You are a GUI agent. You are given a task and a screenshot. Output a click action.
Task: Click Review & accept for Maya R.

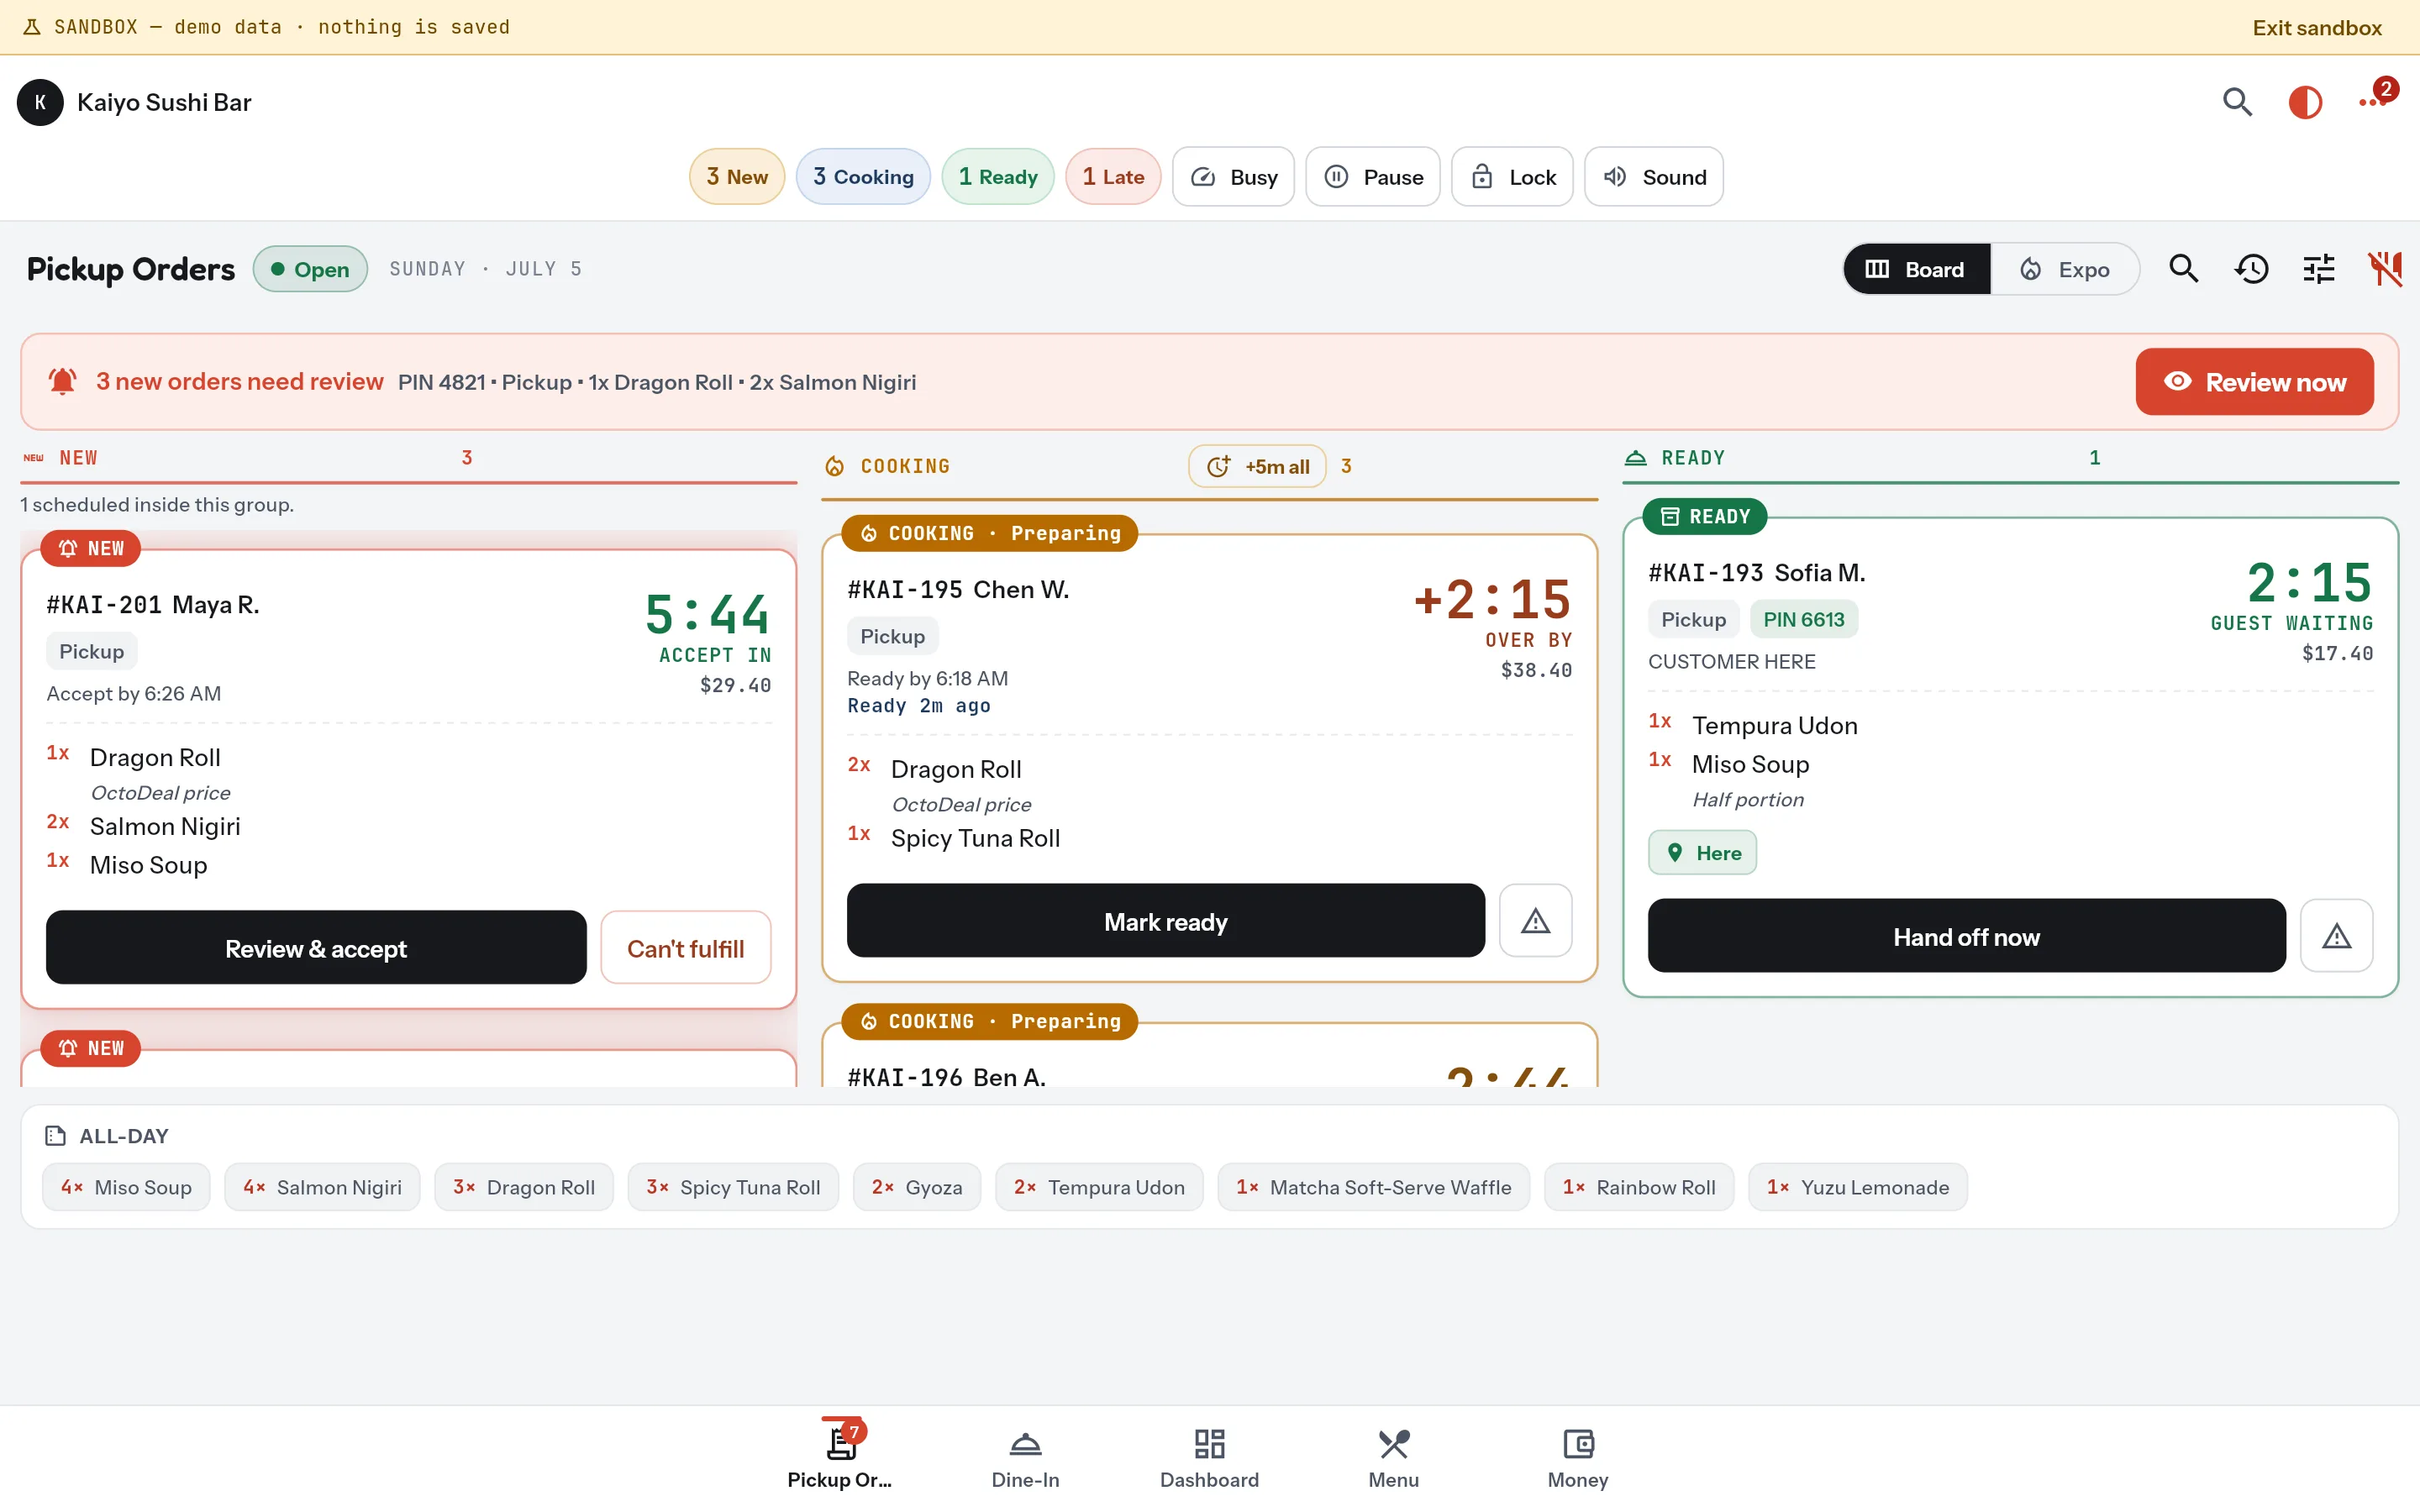[316, 948]
